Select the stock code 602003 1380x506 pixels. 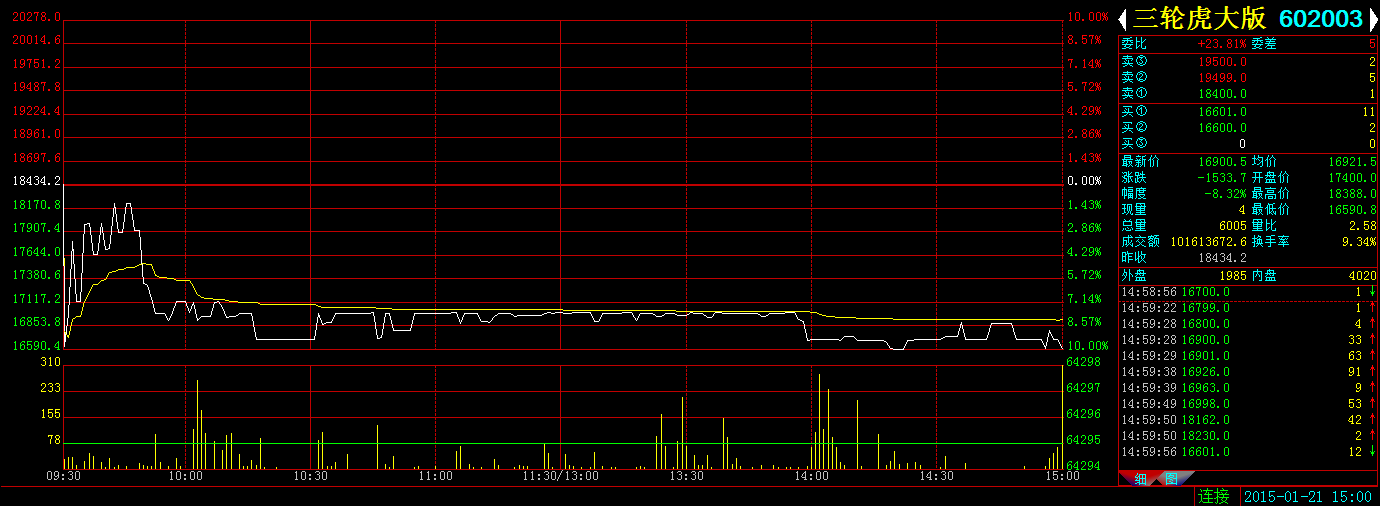1321,18
